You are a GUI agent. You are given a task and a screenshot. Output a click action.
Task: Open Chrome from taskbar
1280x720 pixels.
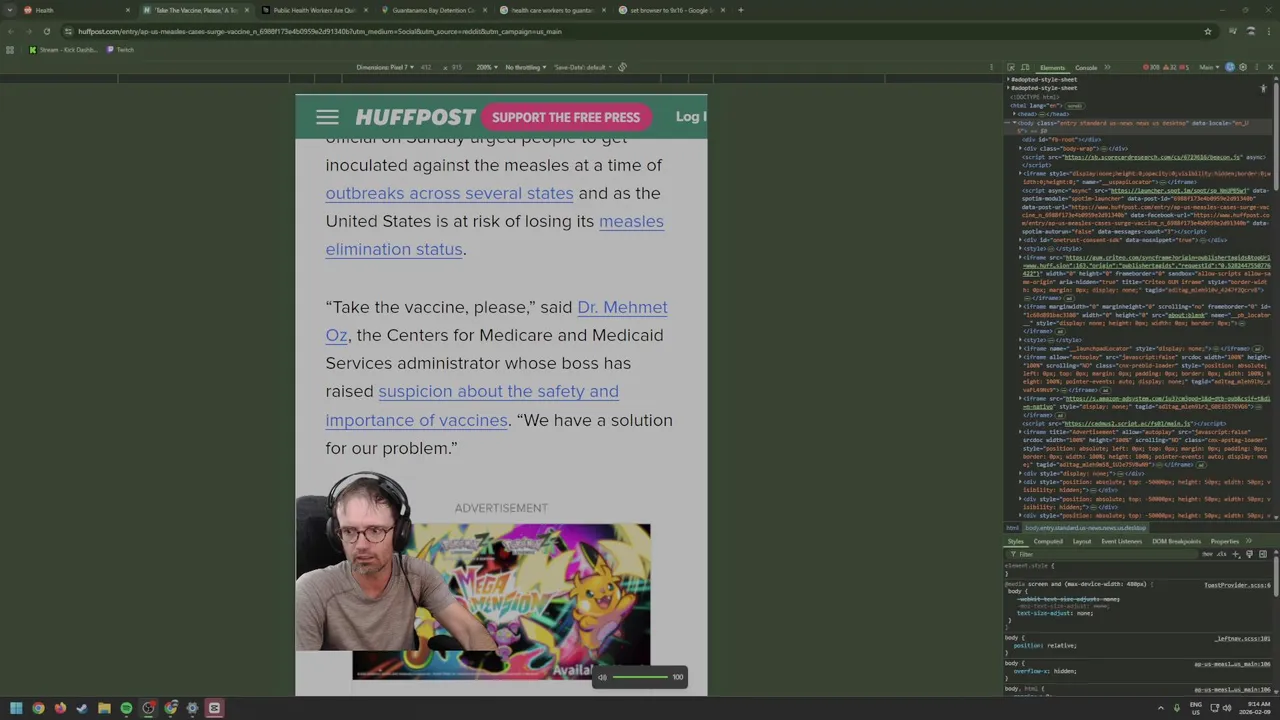click(38, 708)
